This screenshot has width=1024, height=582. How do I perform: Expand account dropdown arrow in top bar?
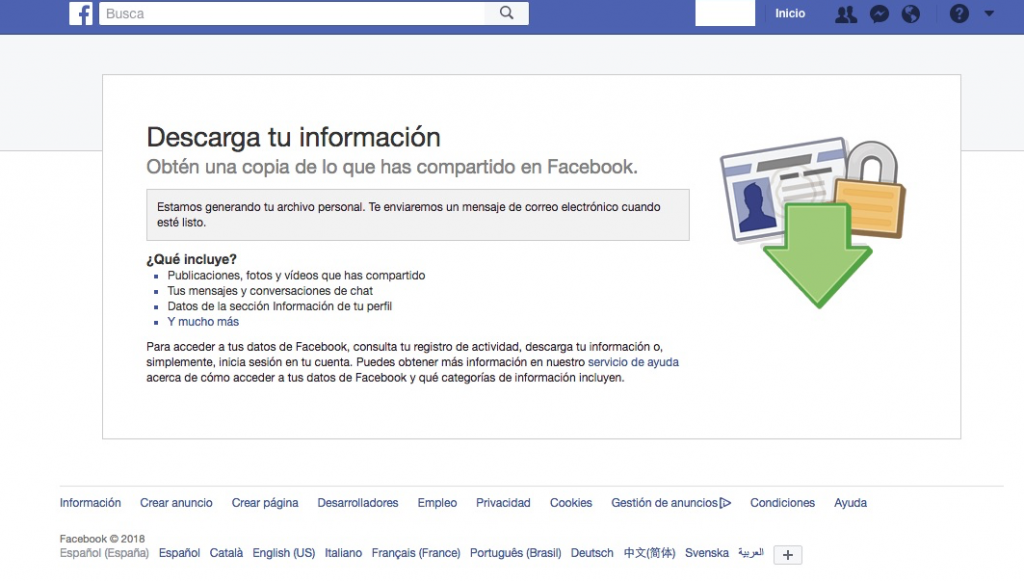click(989, 13)
